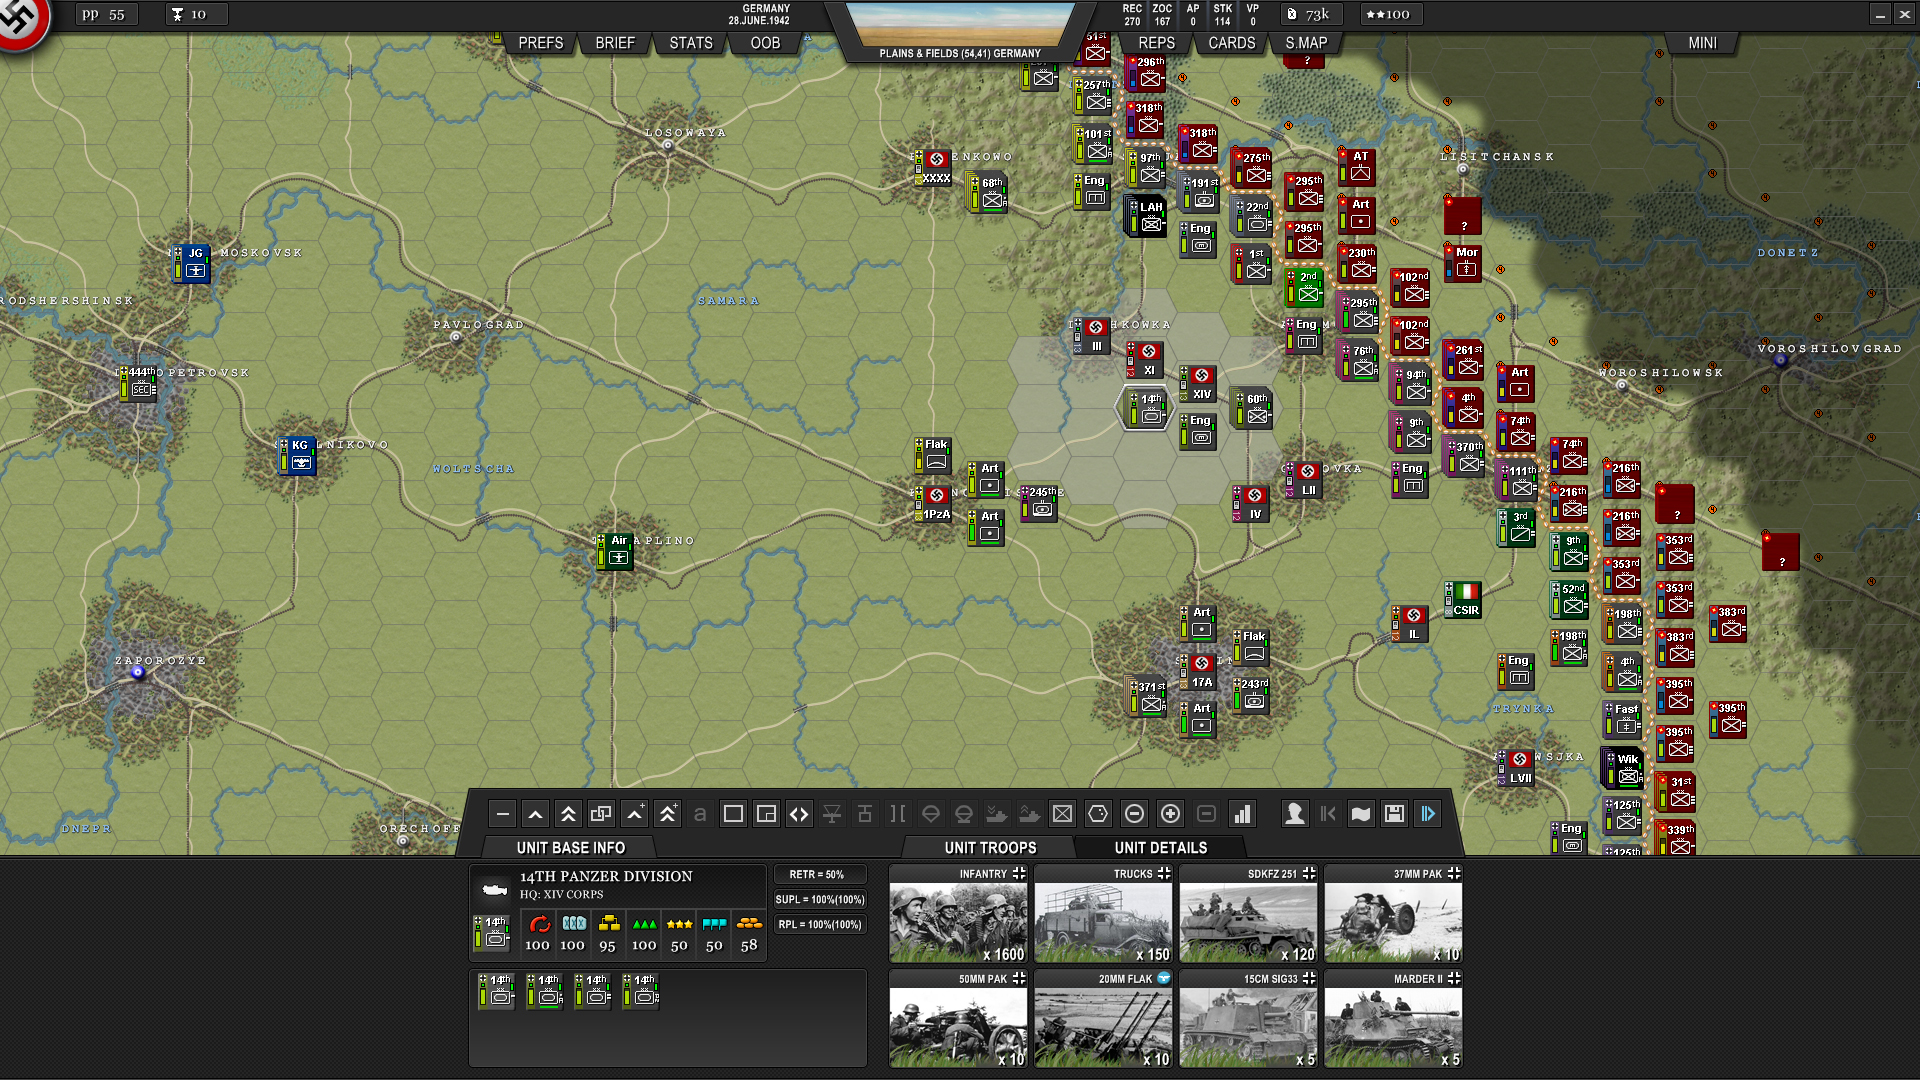Screen dimensions: 1920x1080
Task: Click the SDKFZ 251 troop thumbnail
Action: [x=1248, y=914]
